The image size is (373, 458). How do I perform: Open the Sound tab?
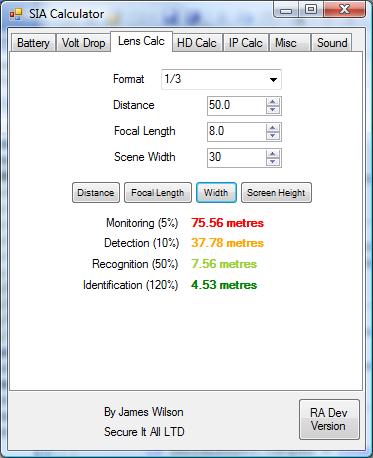point(331,43)
